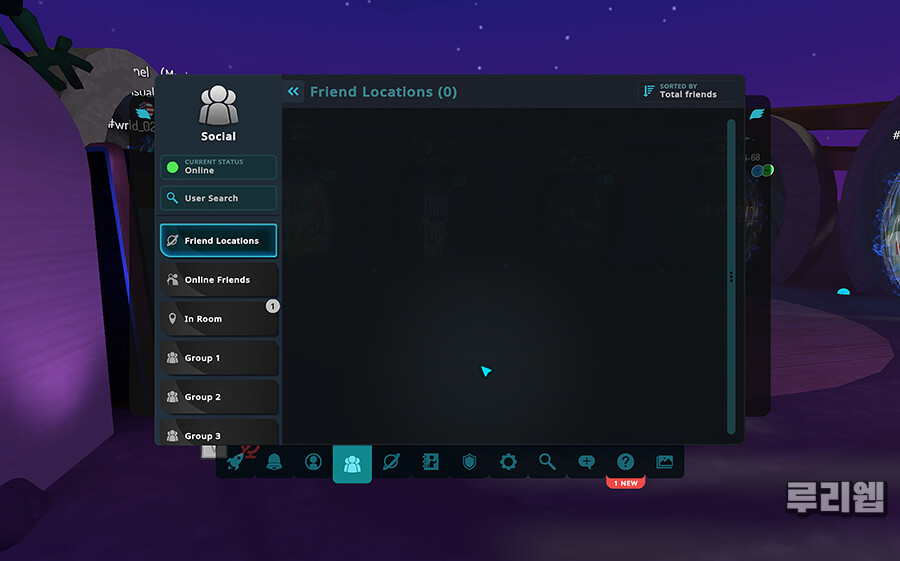Change Current Status from Online
Image resolution: width=900 pixels, height=561 pixels.
218,167
